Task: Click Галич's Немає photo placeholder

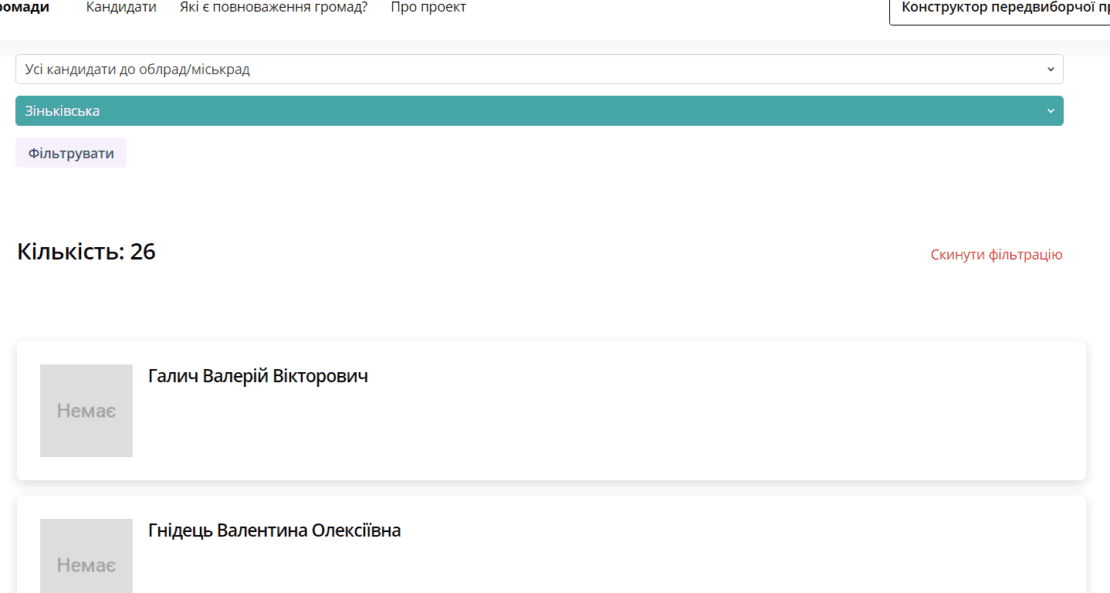Action: point(86,410)
